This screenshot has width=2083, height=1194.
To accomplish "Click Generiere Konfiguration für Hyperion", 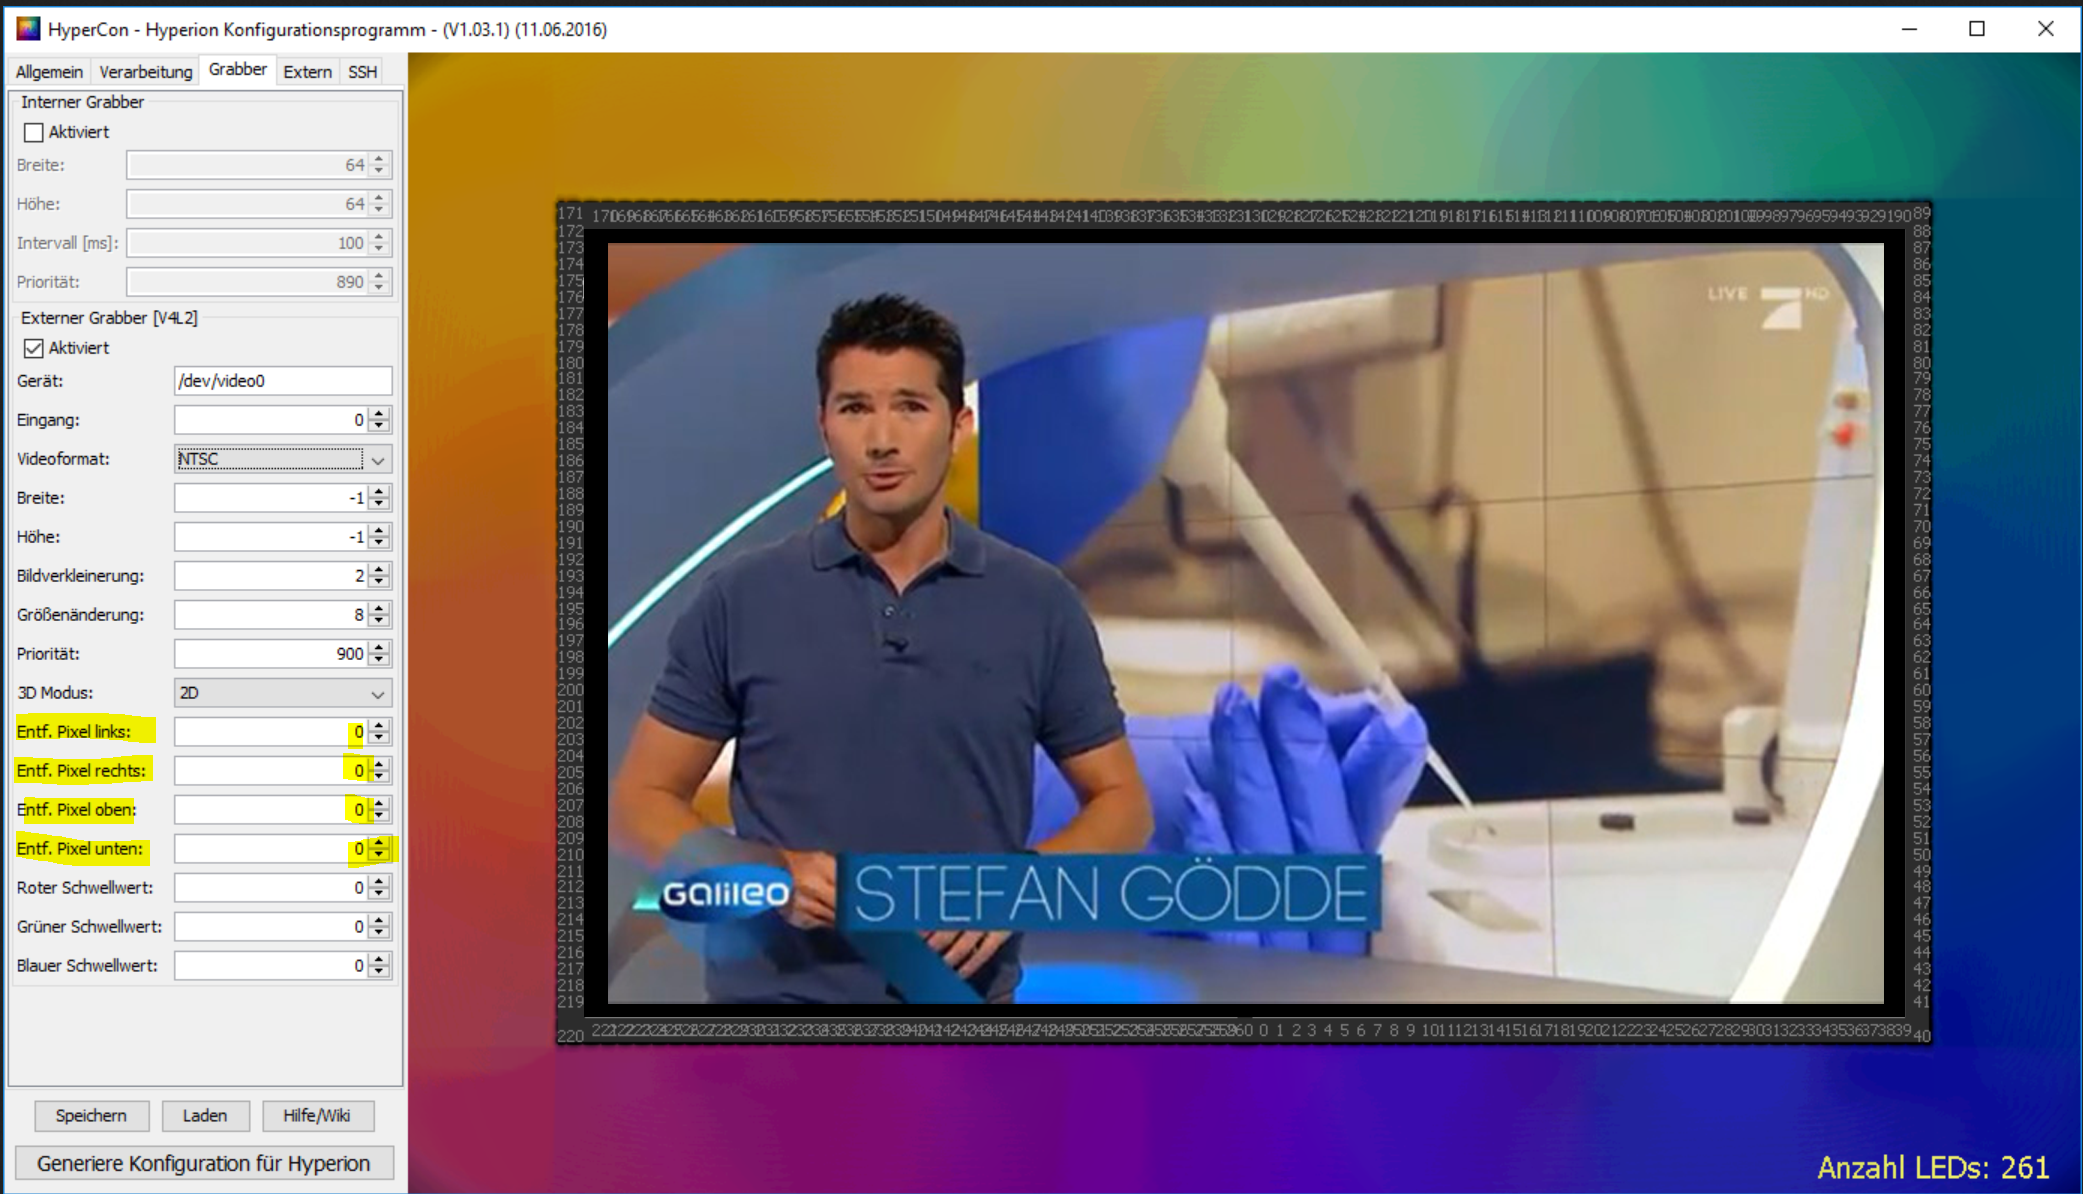I will [204, 1164].
